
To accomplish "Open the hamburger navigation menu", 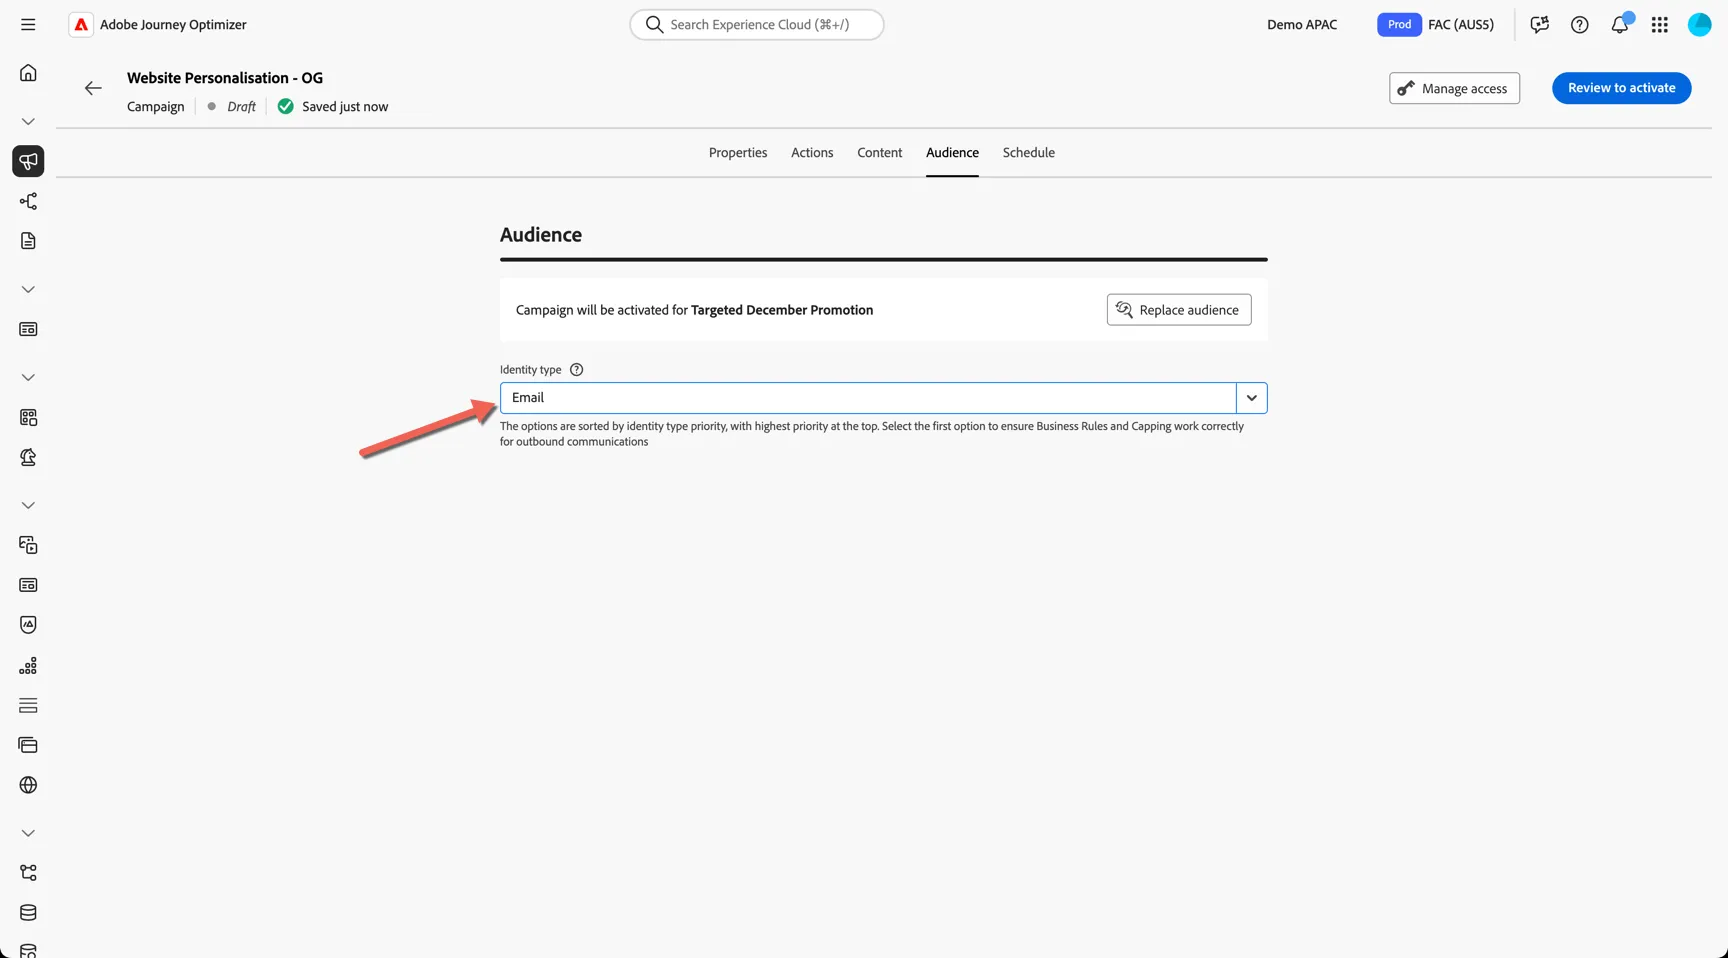I will coord(28,24).
